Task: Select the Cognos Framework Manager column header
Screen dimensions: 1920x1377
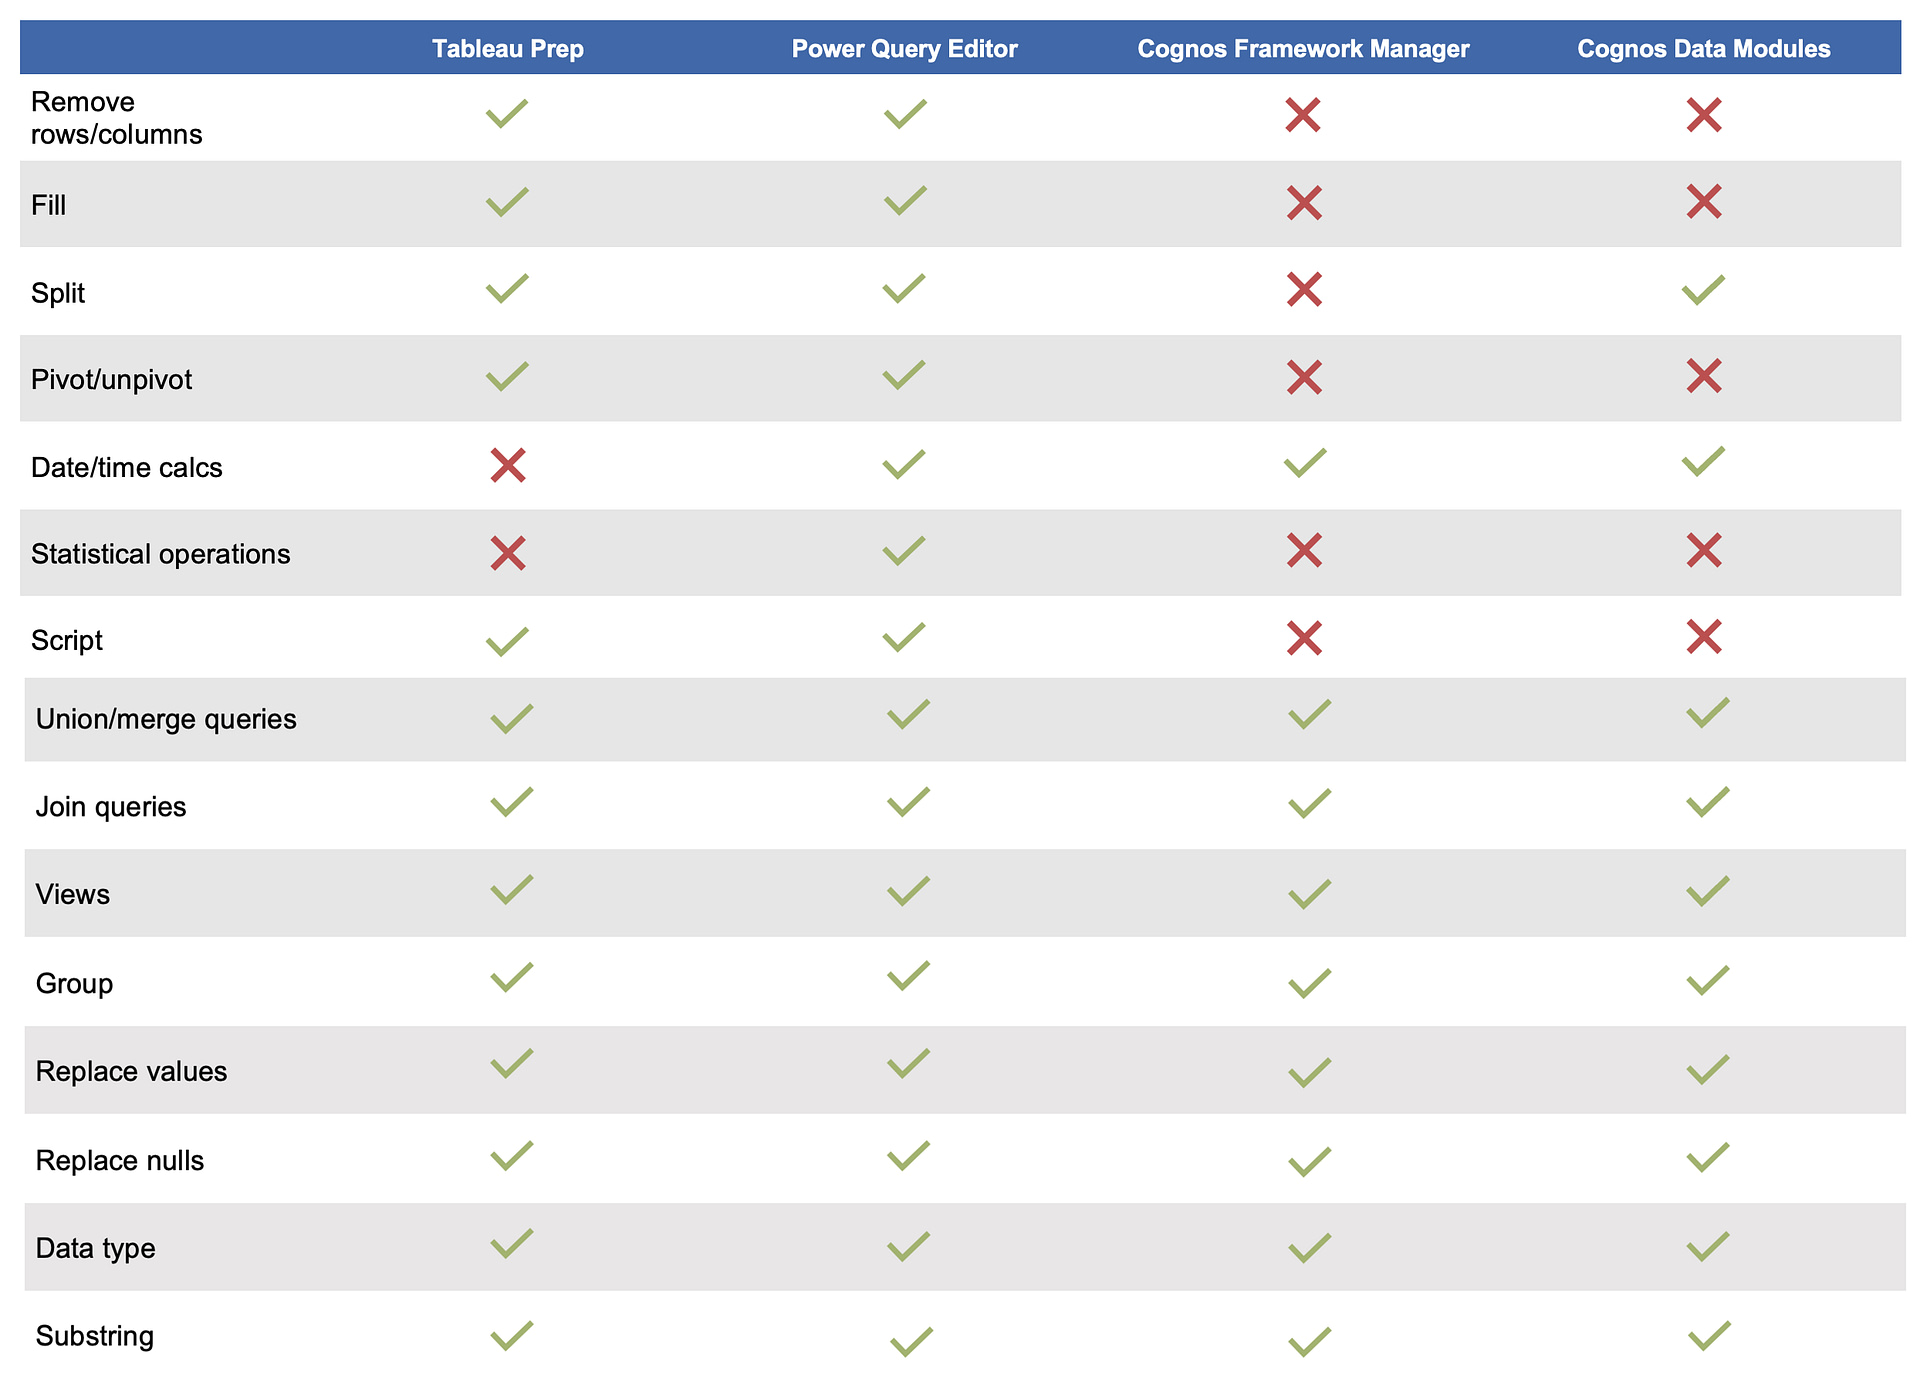Action: coord(1303,49)
